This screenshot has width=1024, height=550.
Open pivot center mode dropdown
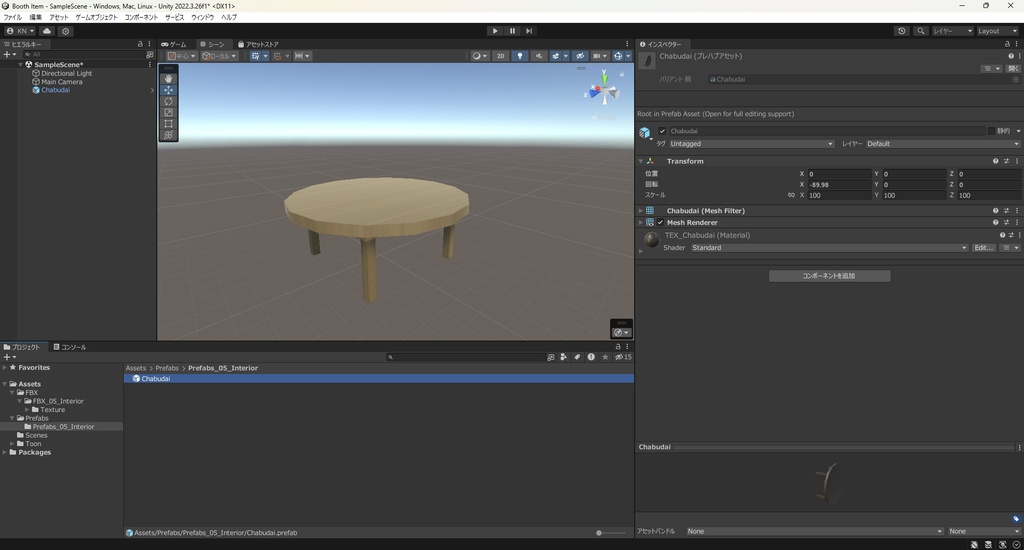click(182, 56)
